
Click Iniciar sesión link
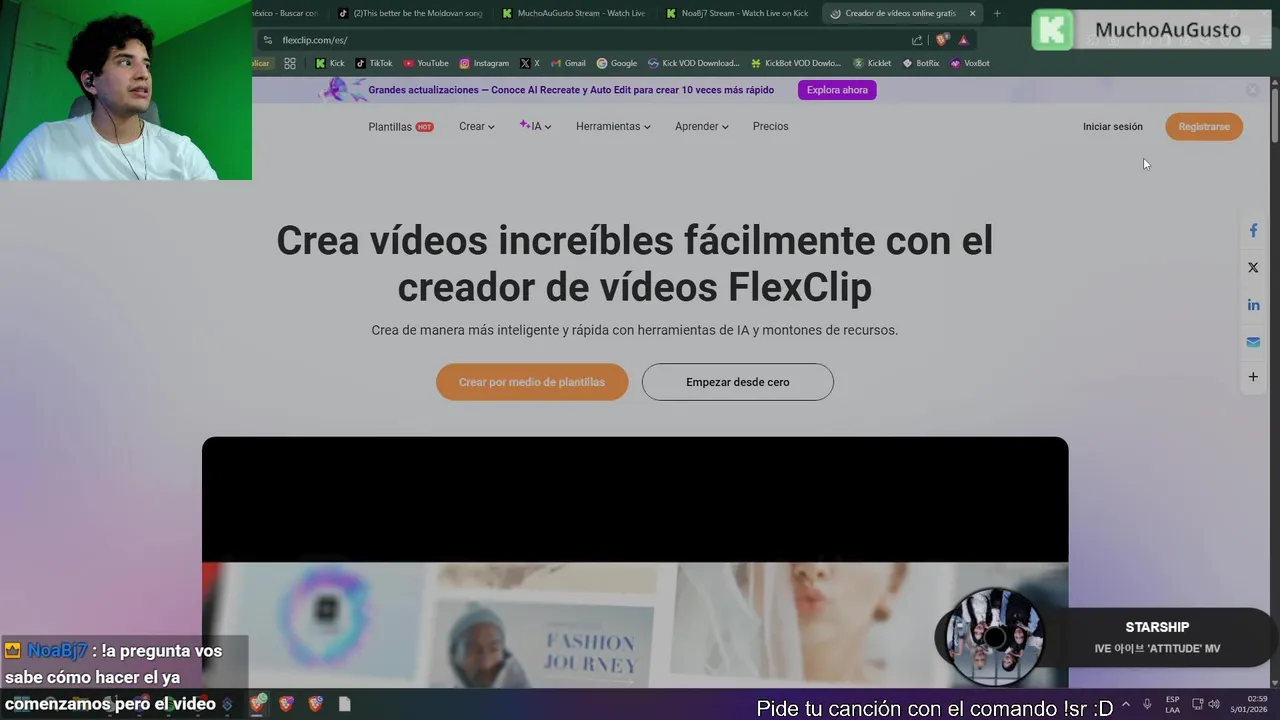tap(1112, 127)
